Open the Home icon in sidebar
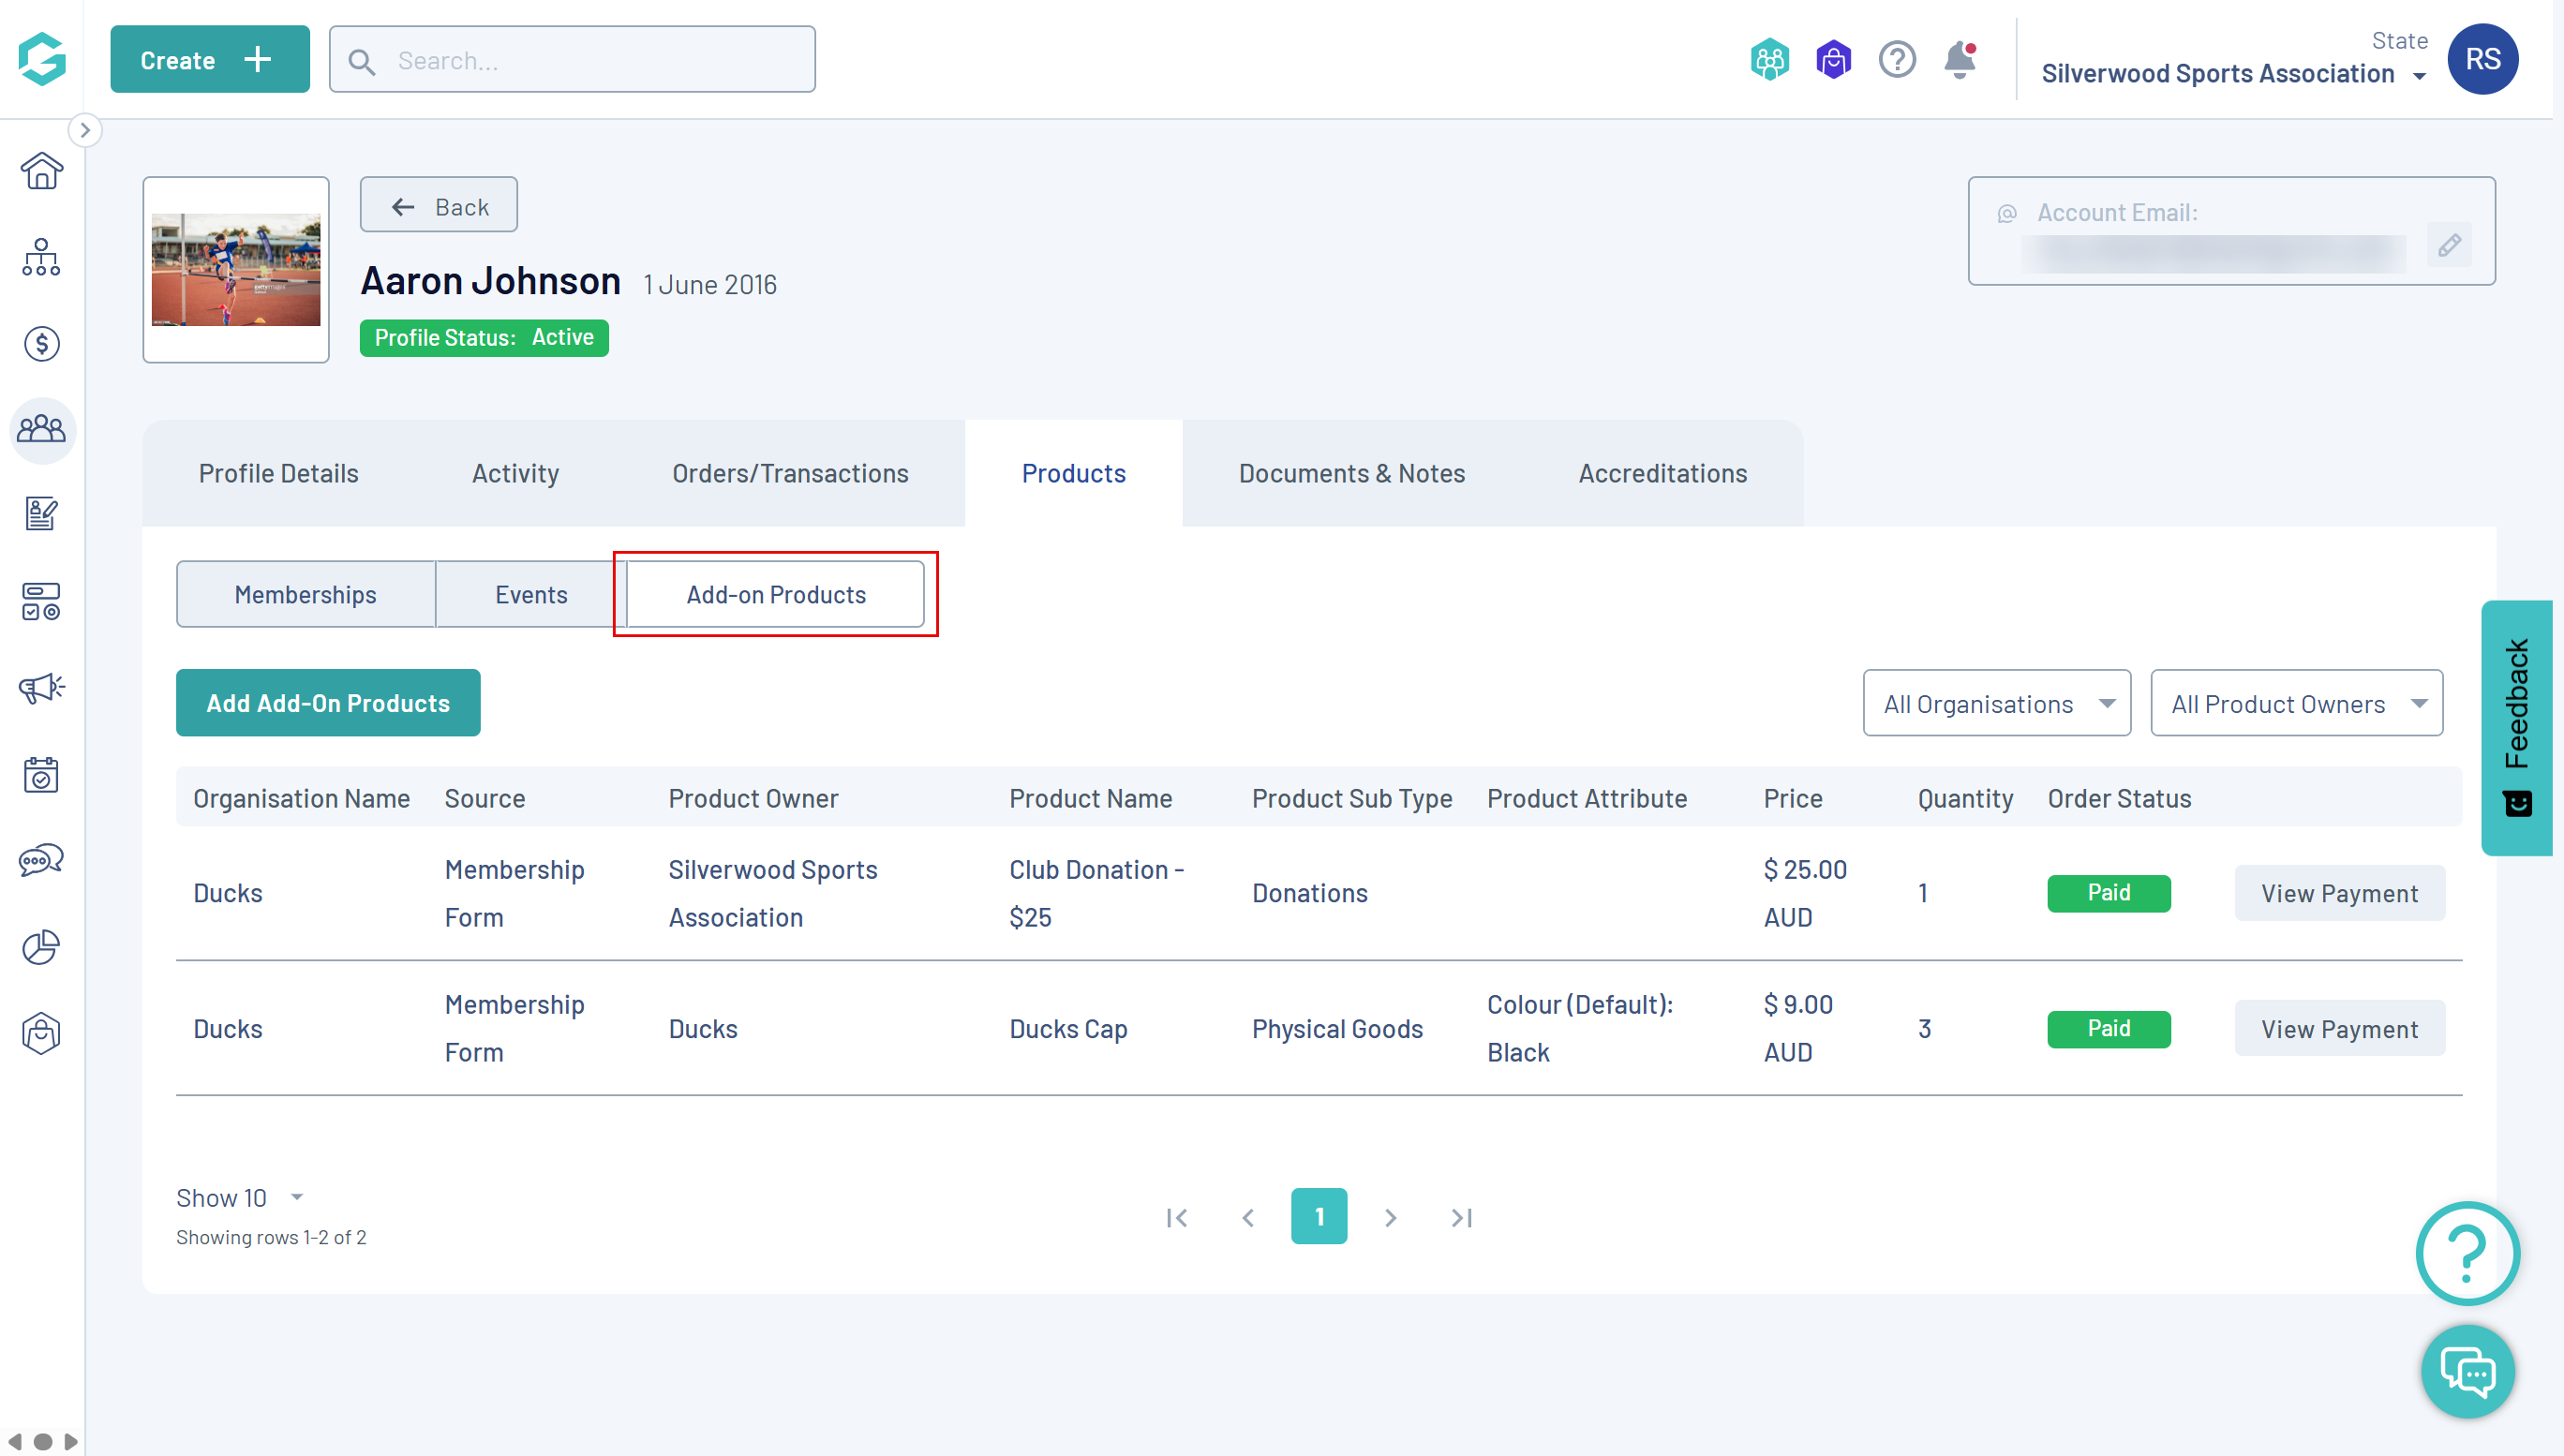The image size is (2564, 1456). pos(41,171)
